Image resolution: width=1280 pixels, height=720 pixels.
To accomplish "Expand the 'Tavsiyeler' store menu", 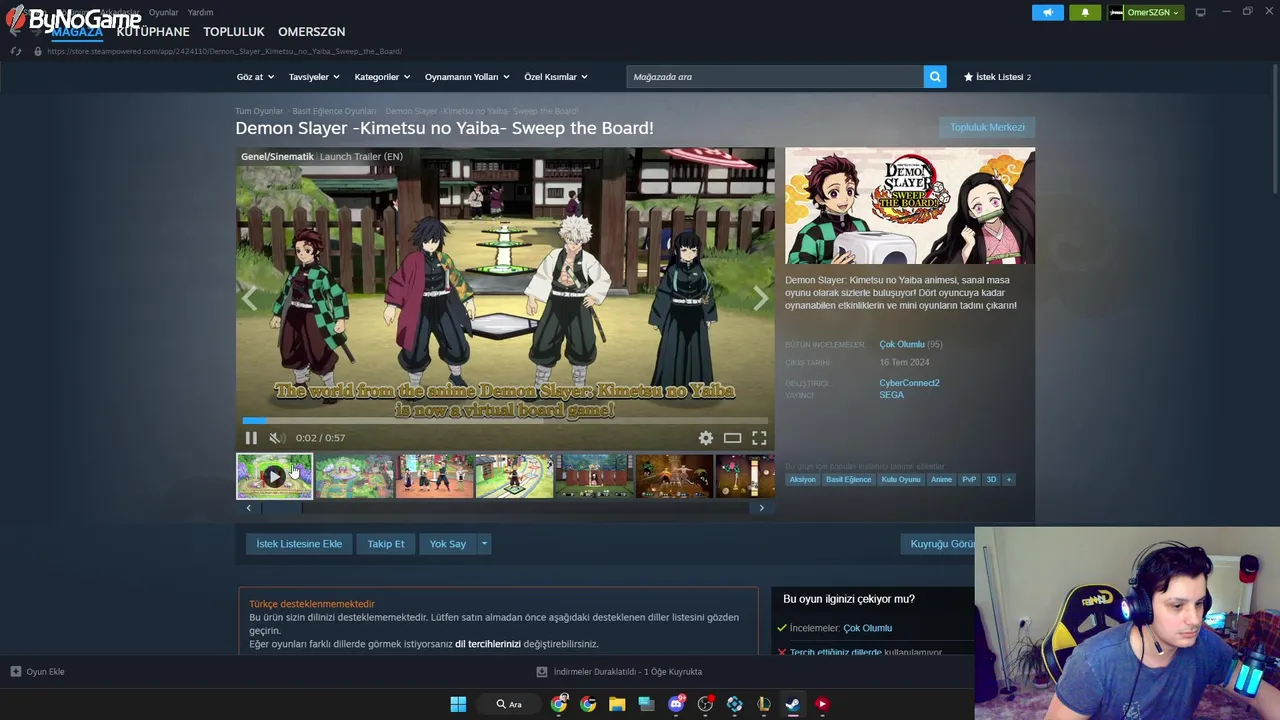I will tap(314, 77).
